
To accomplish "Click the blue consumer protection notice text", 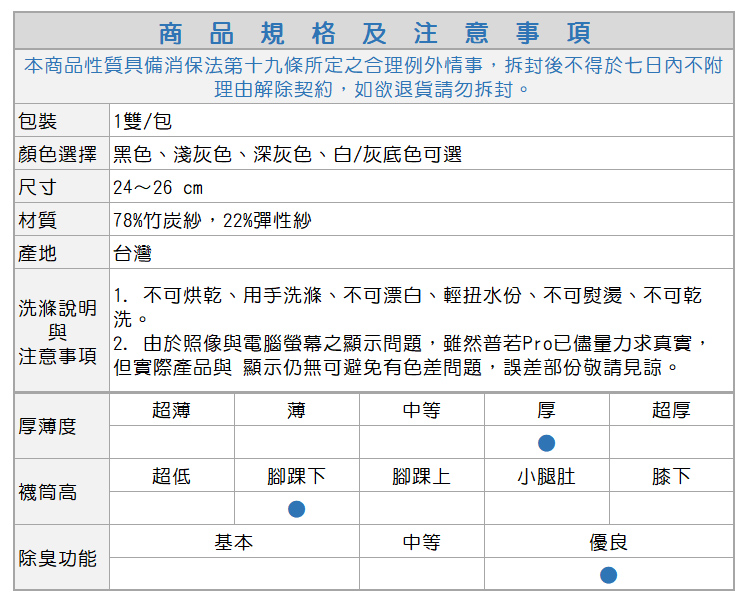I will [x=375, y=78].
